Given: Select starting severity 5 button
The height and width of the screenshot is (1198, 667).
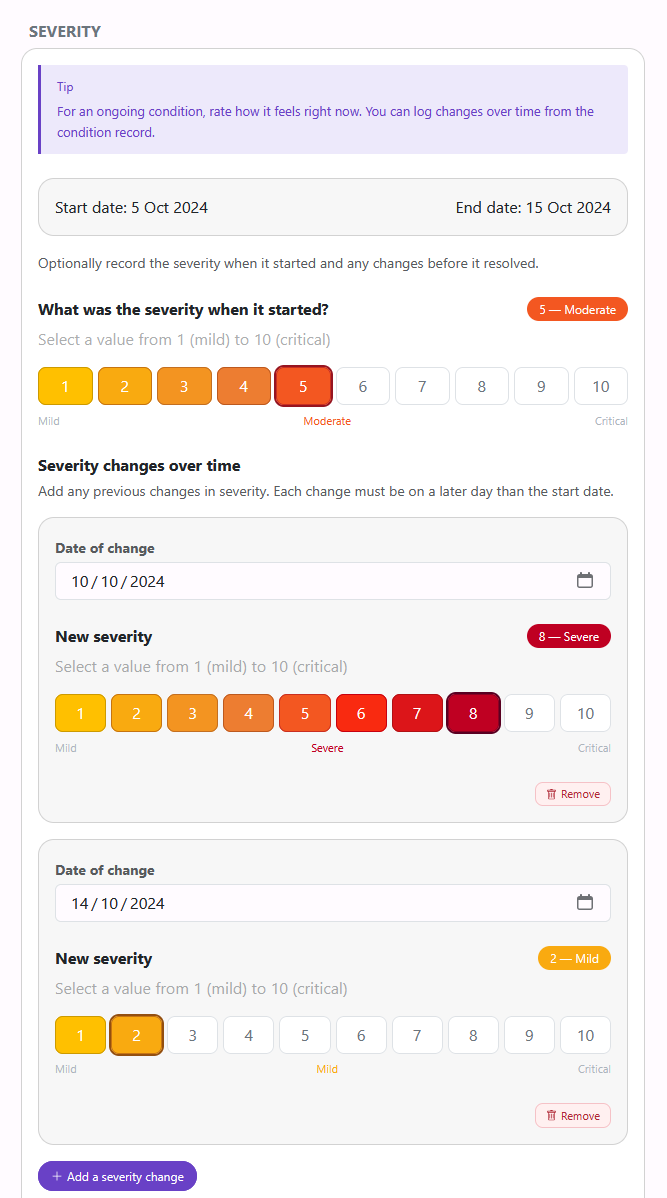Looking at the screenshot, I should coord(303,386).
